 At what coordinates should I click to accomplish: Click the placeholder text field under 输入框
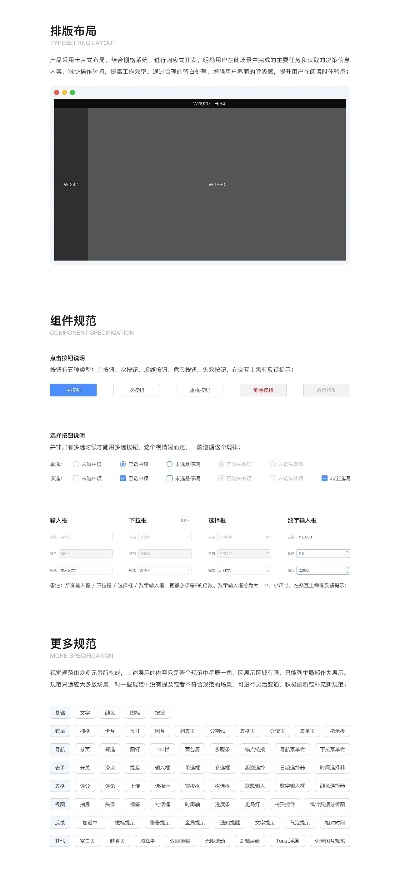pyautogui.click(x=86, y=537)
